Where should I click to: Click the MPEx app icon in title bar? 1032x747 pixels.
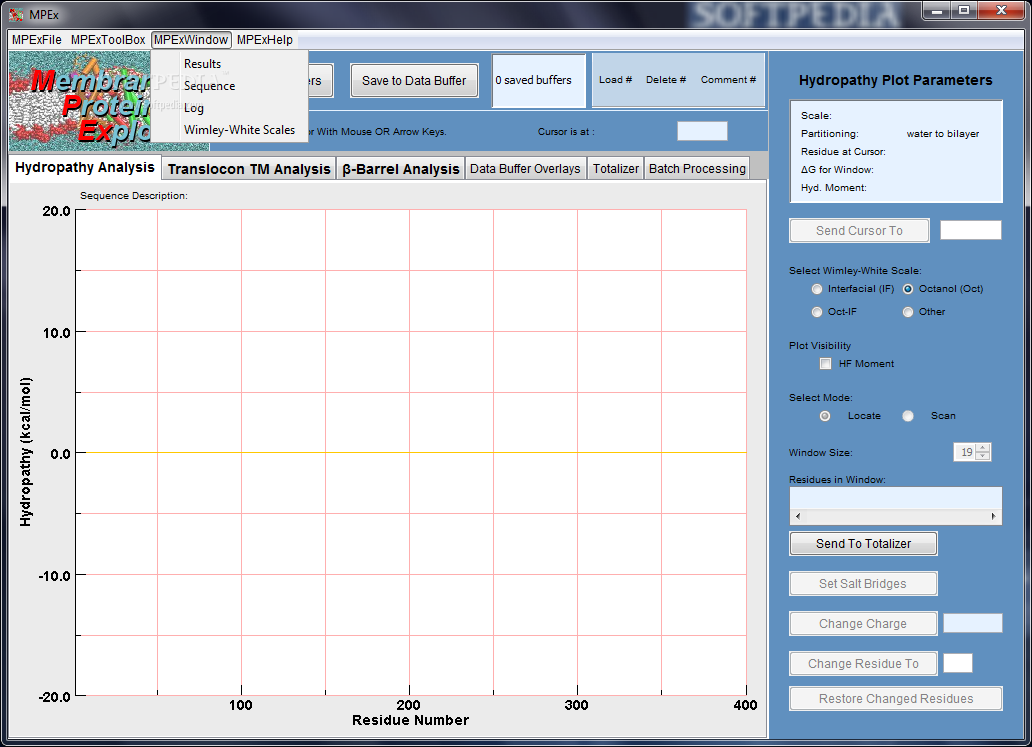tap(16, 14)
